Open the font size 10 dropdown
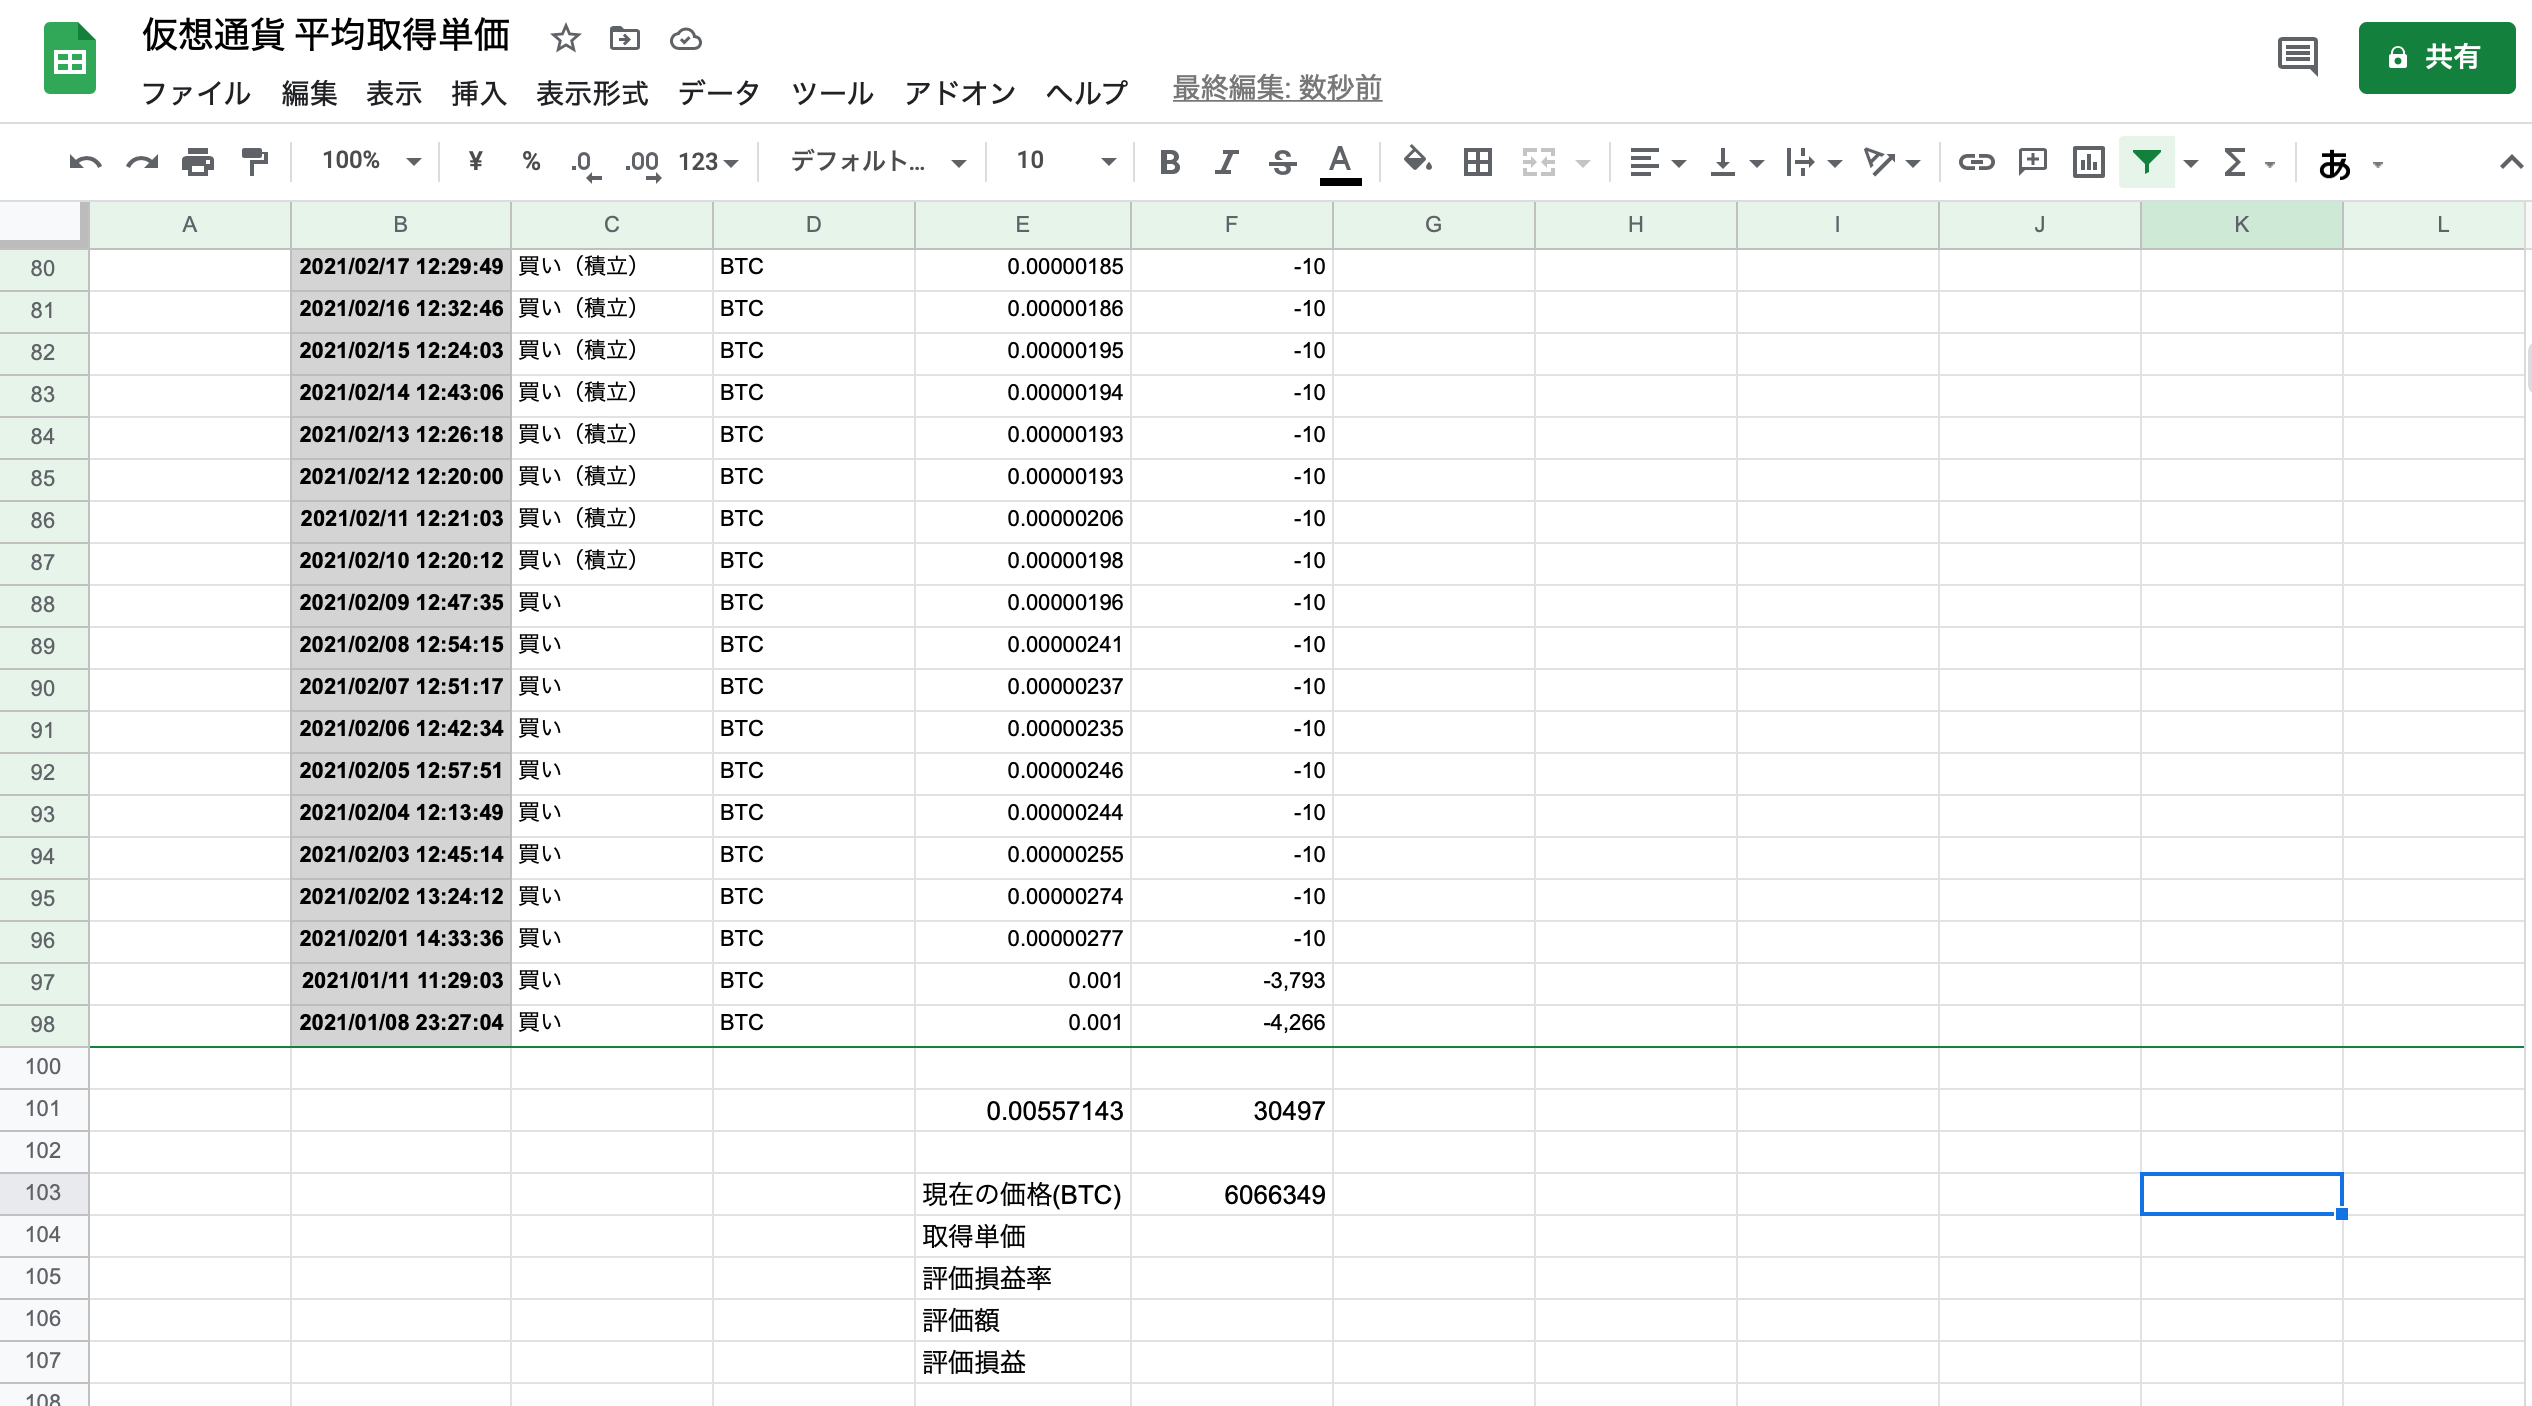 click(1064, 161)
